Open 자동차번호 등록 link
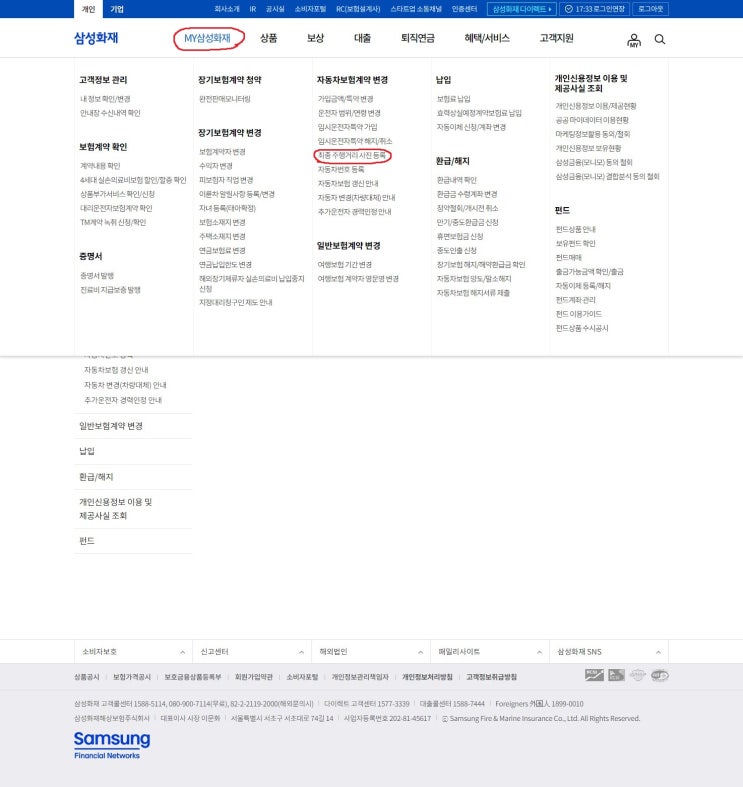The width and height of the screenshot is (743, 787). coord(341,170)
